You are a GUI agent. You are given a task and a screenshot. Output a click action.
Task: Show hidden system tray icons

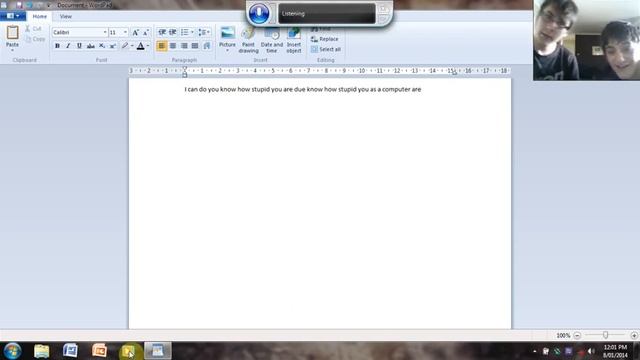pos(535,351)
